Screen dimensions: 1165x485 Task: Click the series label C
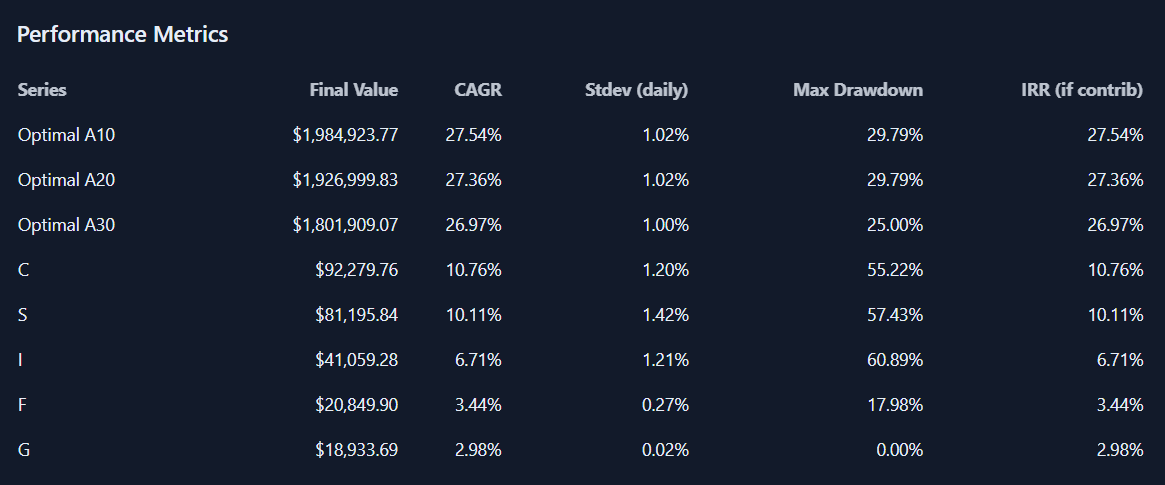click(24, 270)
